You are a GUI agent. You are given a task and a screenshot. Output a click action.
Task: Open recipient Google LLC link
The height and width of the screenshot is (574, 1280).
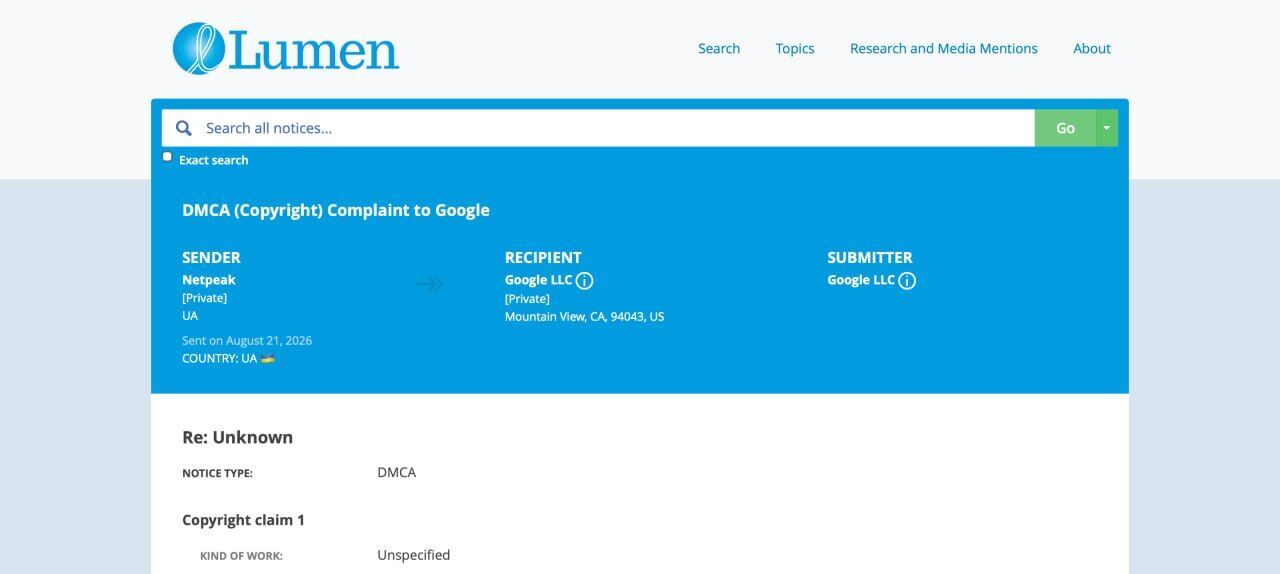538,280
